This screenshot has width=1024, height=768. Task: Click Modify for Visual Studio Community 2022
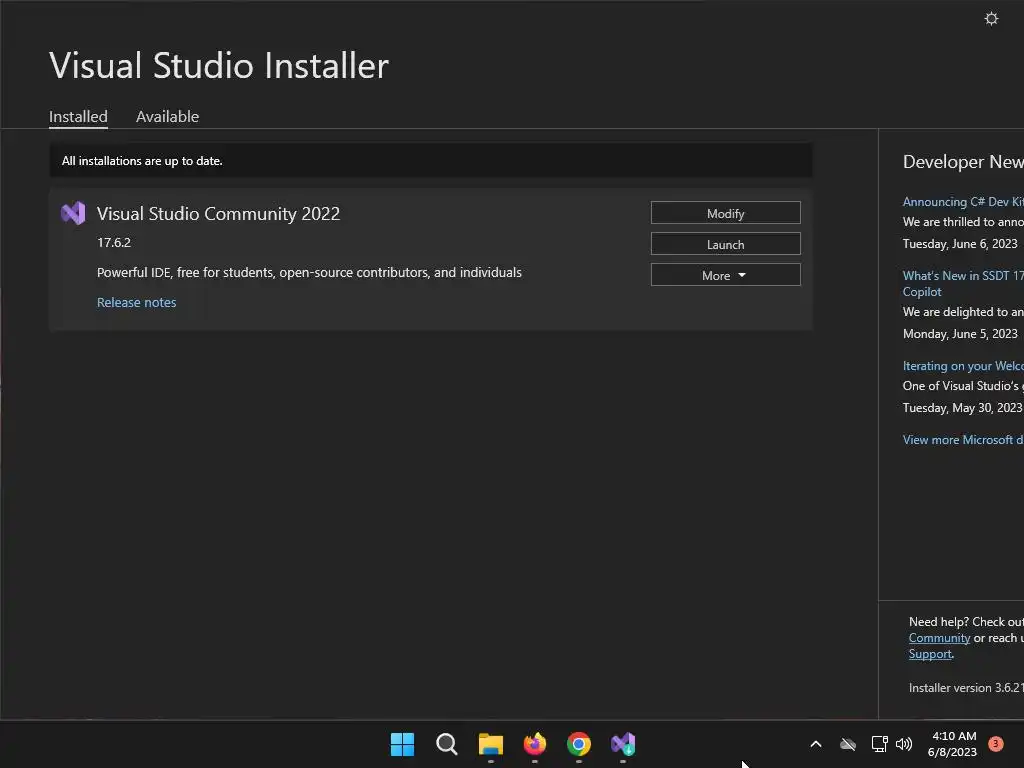pyautogui.click(x=726, y=213)
